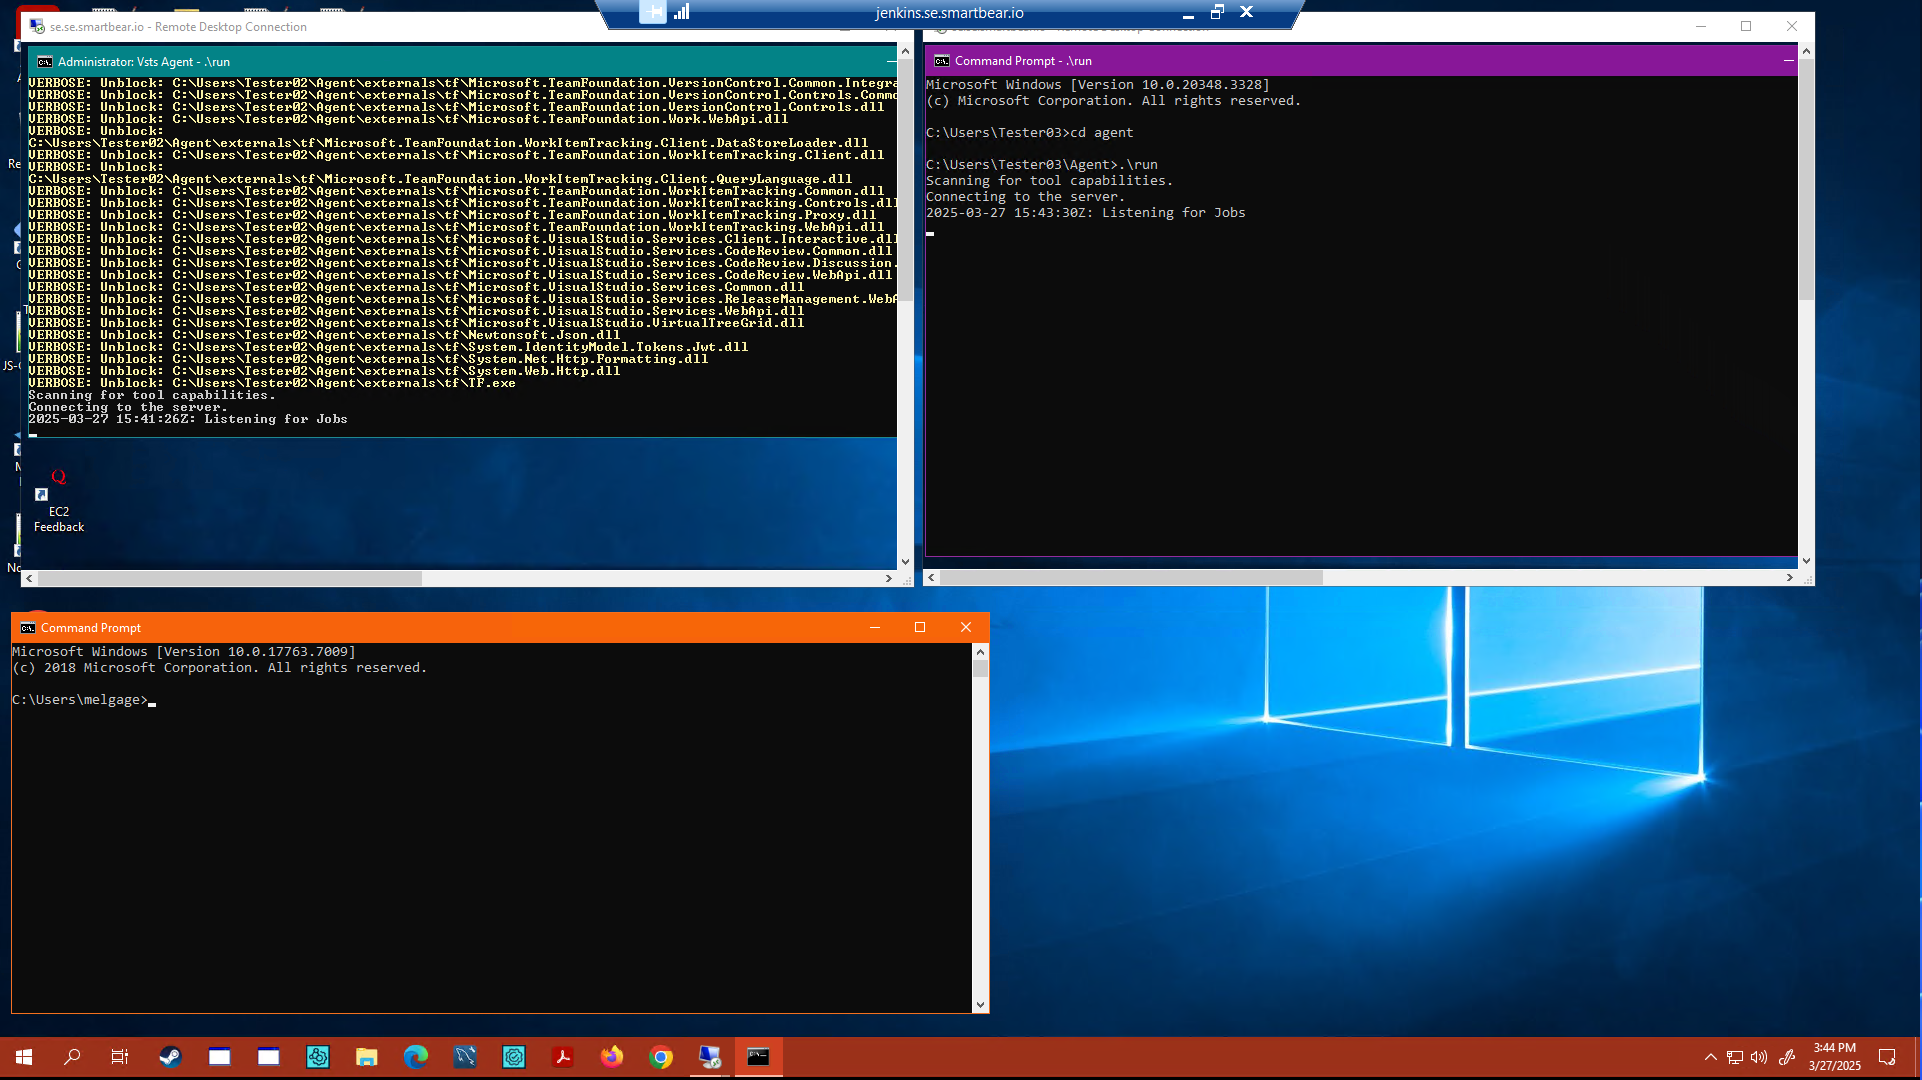Expand hidden system tray icons chevron
1922x1080 pixels.
pyautogui.click(x=1710, y=1057)
